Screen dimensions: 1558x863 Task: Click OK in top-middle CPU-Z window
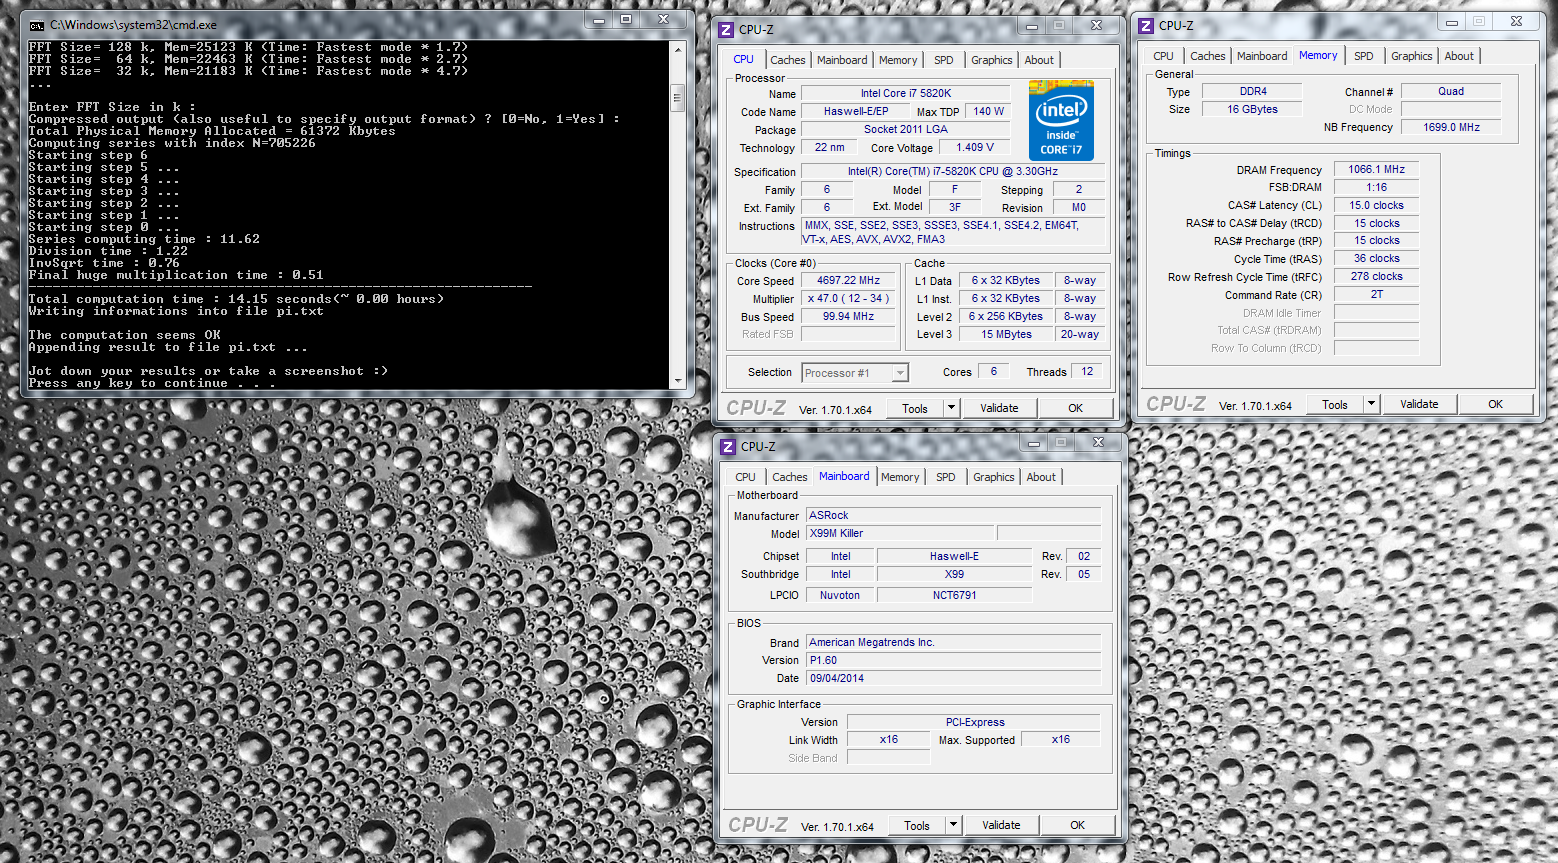point(1075,408)
